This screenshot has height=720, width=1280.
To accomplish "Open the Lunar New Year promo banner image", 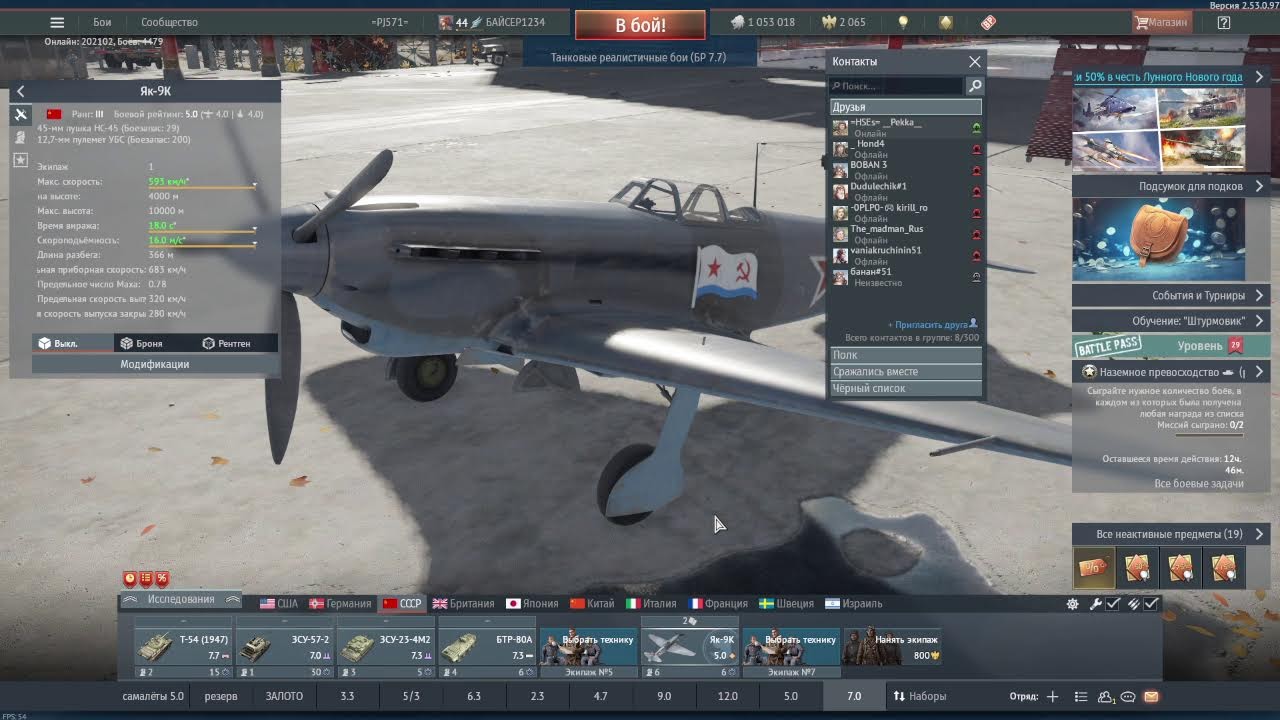I will coord(1159,130).
